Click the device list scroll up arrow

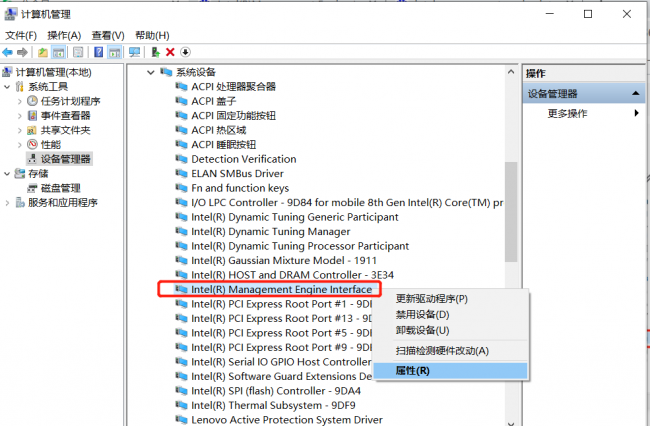pyautogui.click(x=511, y=72)
